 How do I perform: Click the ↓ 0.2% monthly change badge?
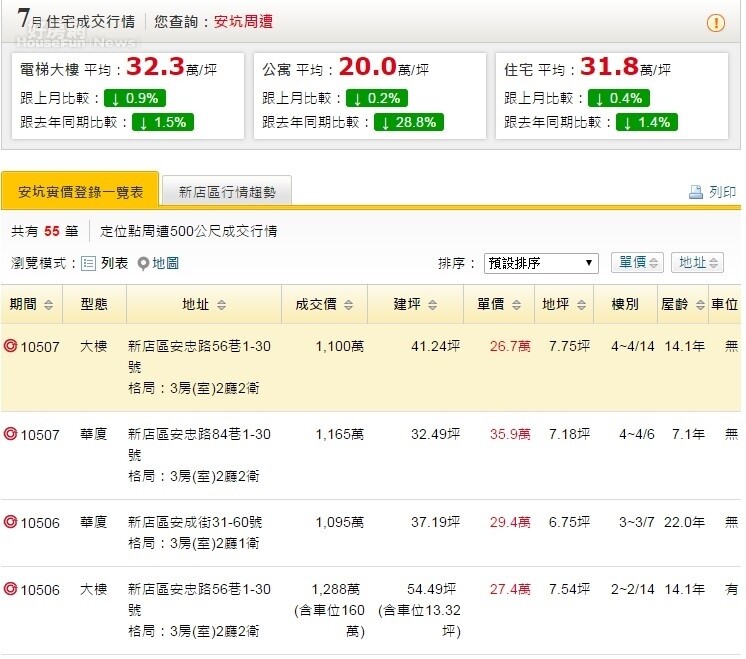(x=377, y=98)
